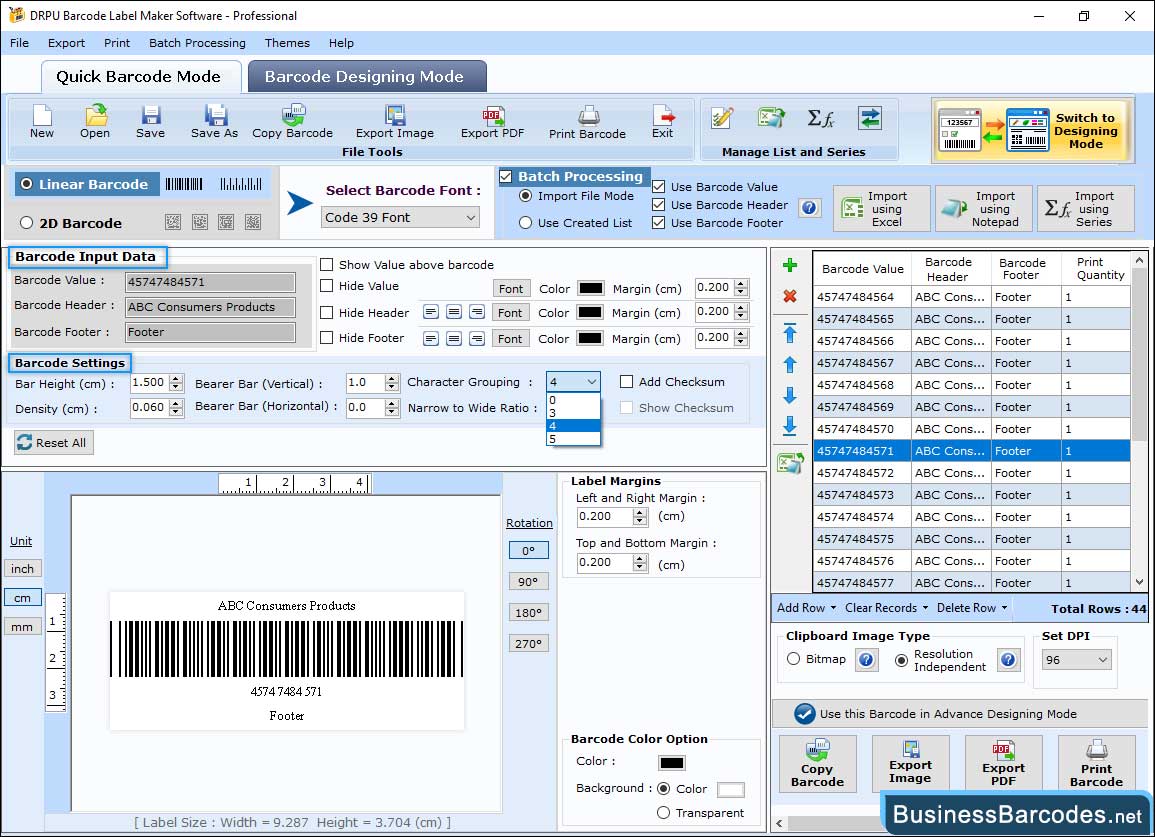Check the Hide Value checkbox
The image size is (1155, 837).
326,286
